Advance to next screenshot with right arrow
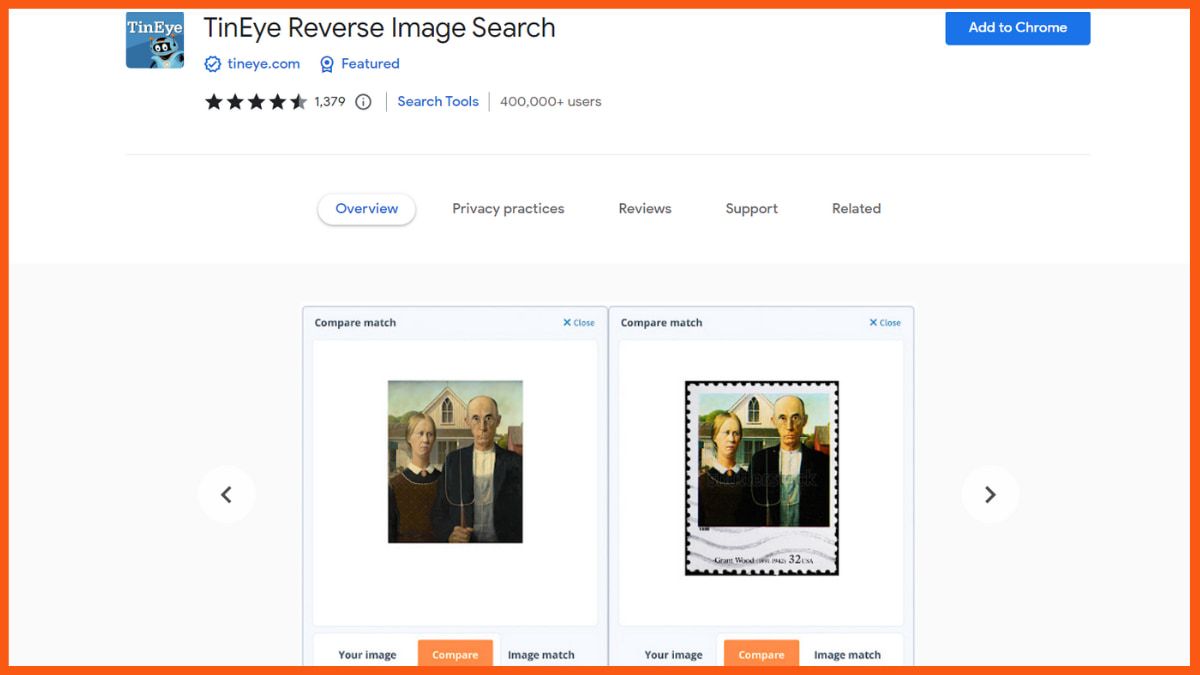This screenshot has height=675, width=1200. (x=990, y=494)
